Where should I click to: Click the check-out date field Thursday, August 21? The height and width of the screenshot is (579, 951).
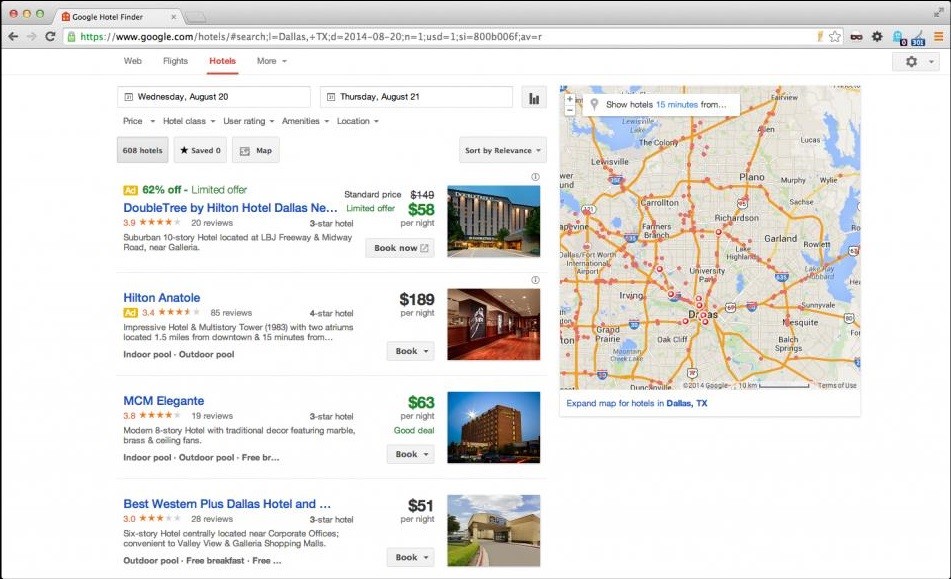416,97
